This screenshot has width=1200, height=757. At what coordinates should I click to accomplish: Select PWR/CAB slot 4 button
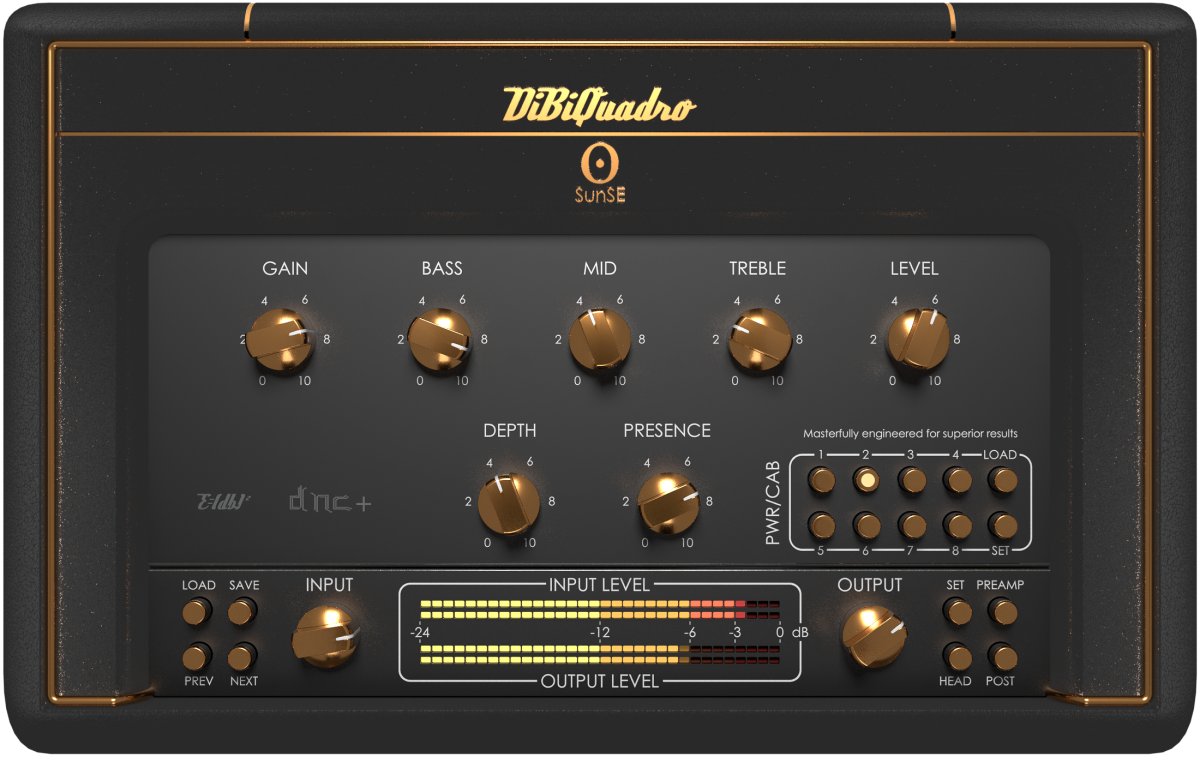tap(957, 481)
